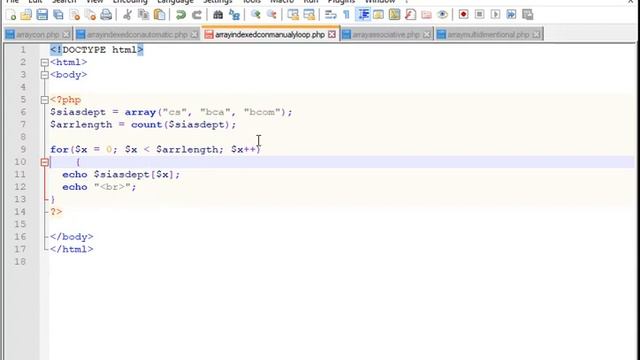Screen dimensions: 640x360
Task: Open the Encoding menu
Action: coord(130,2)
